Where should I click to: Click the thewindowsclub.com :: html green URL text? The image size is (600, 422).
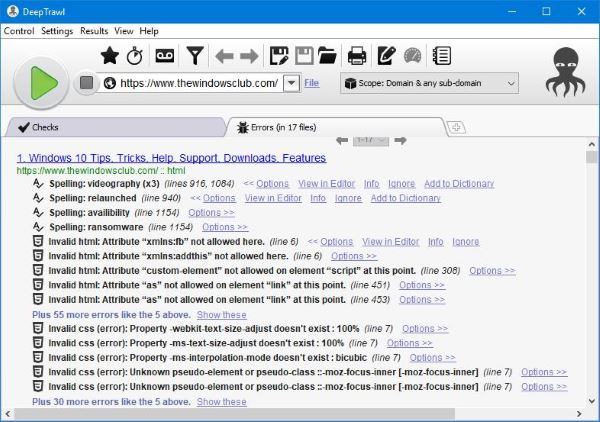[101, 171]
